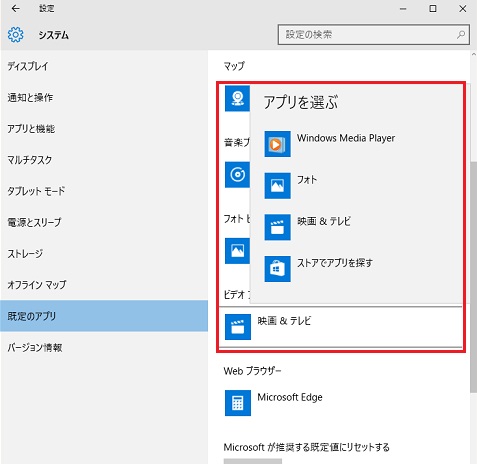
Task: Click the 映画 & テレビ clapperboard icon in the popup
Action: click(x=277, y=227)
